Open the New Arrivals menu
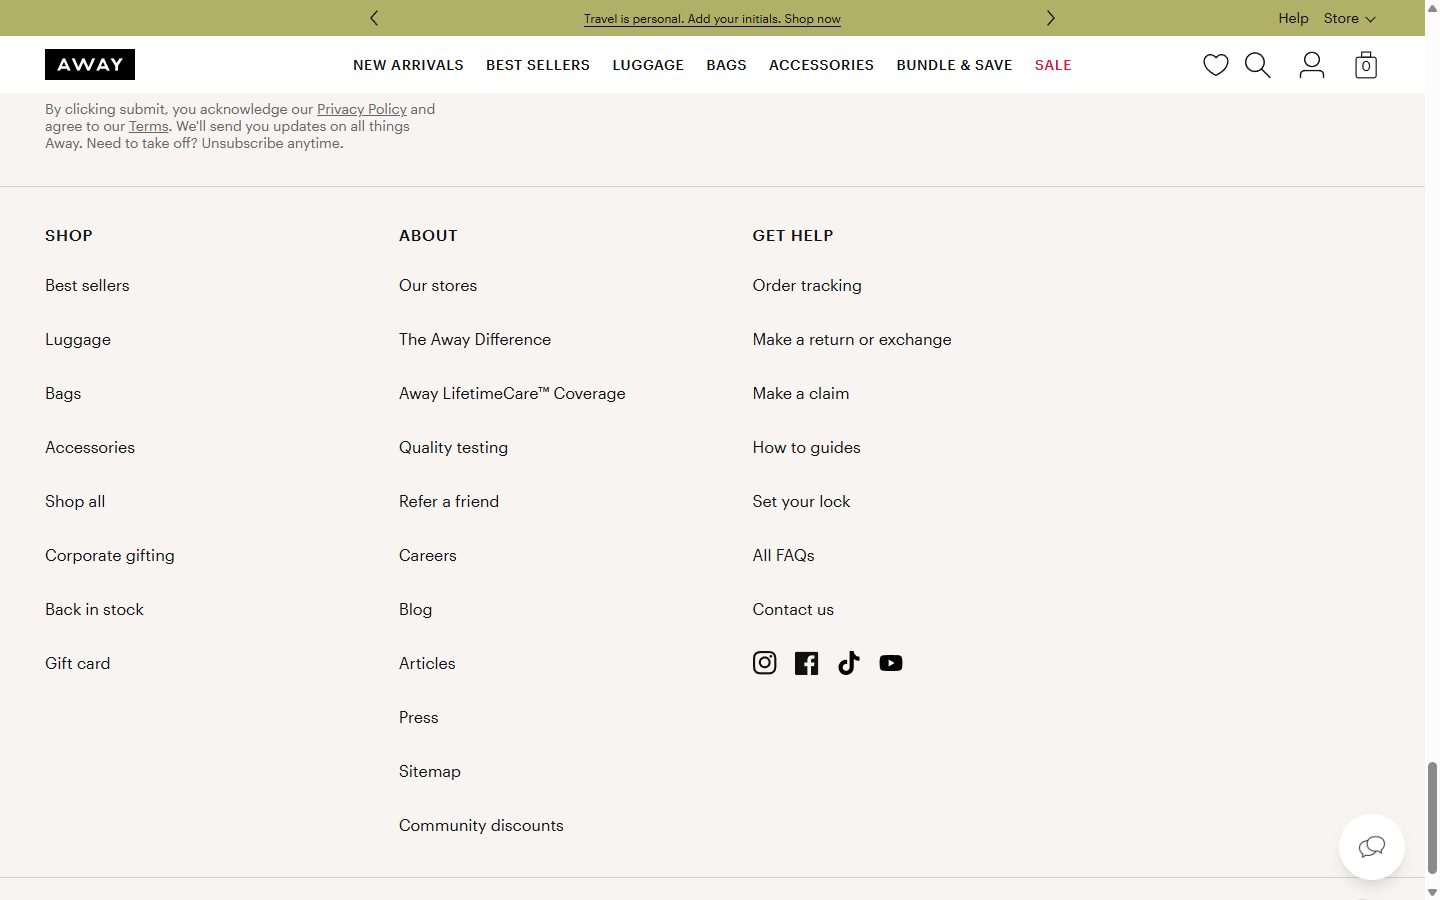The width and height of the screenshot is (1440, 900). (x=408, y=65)
